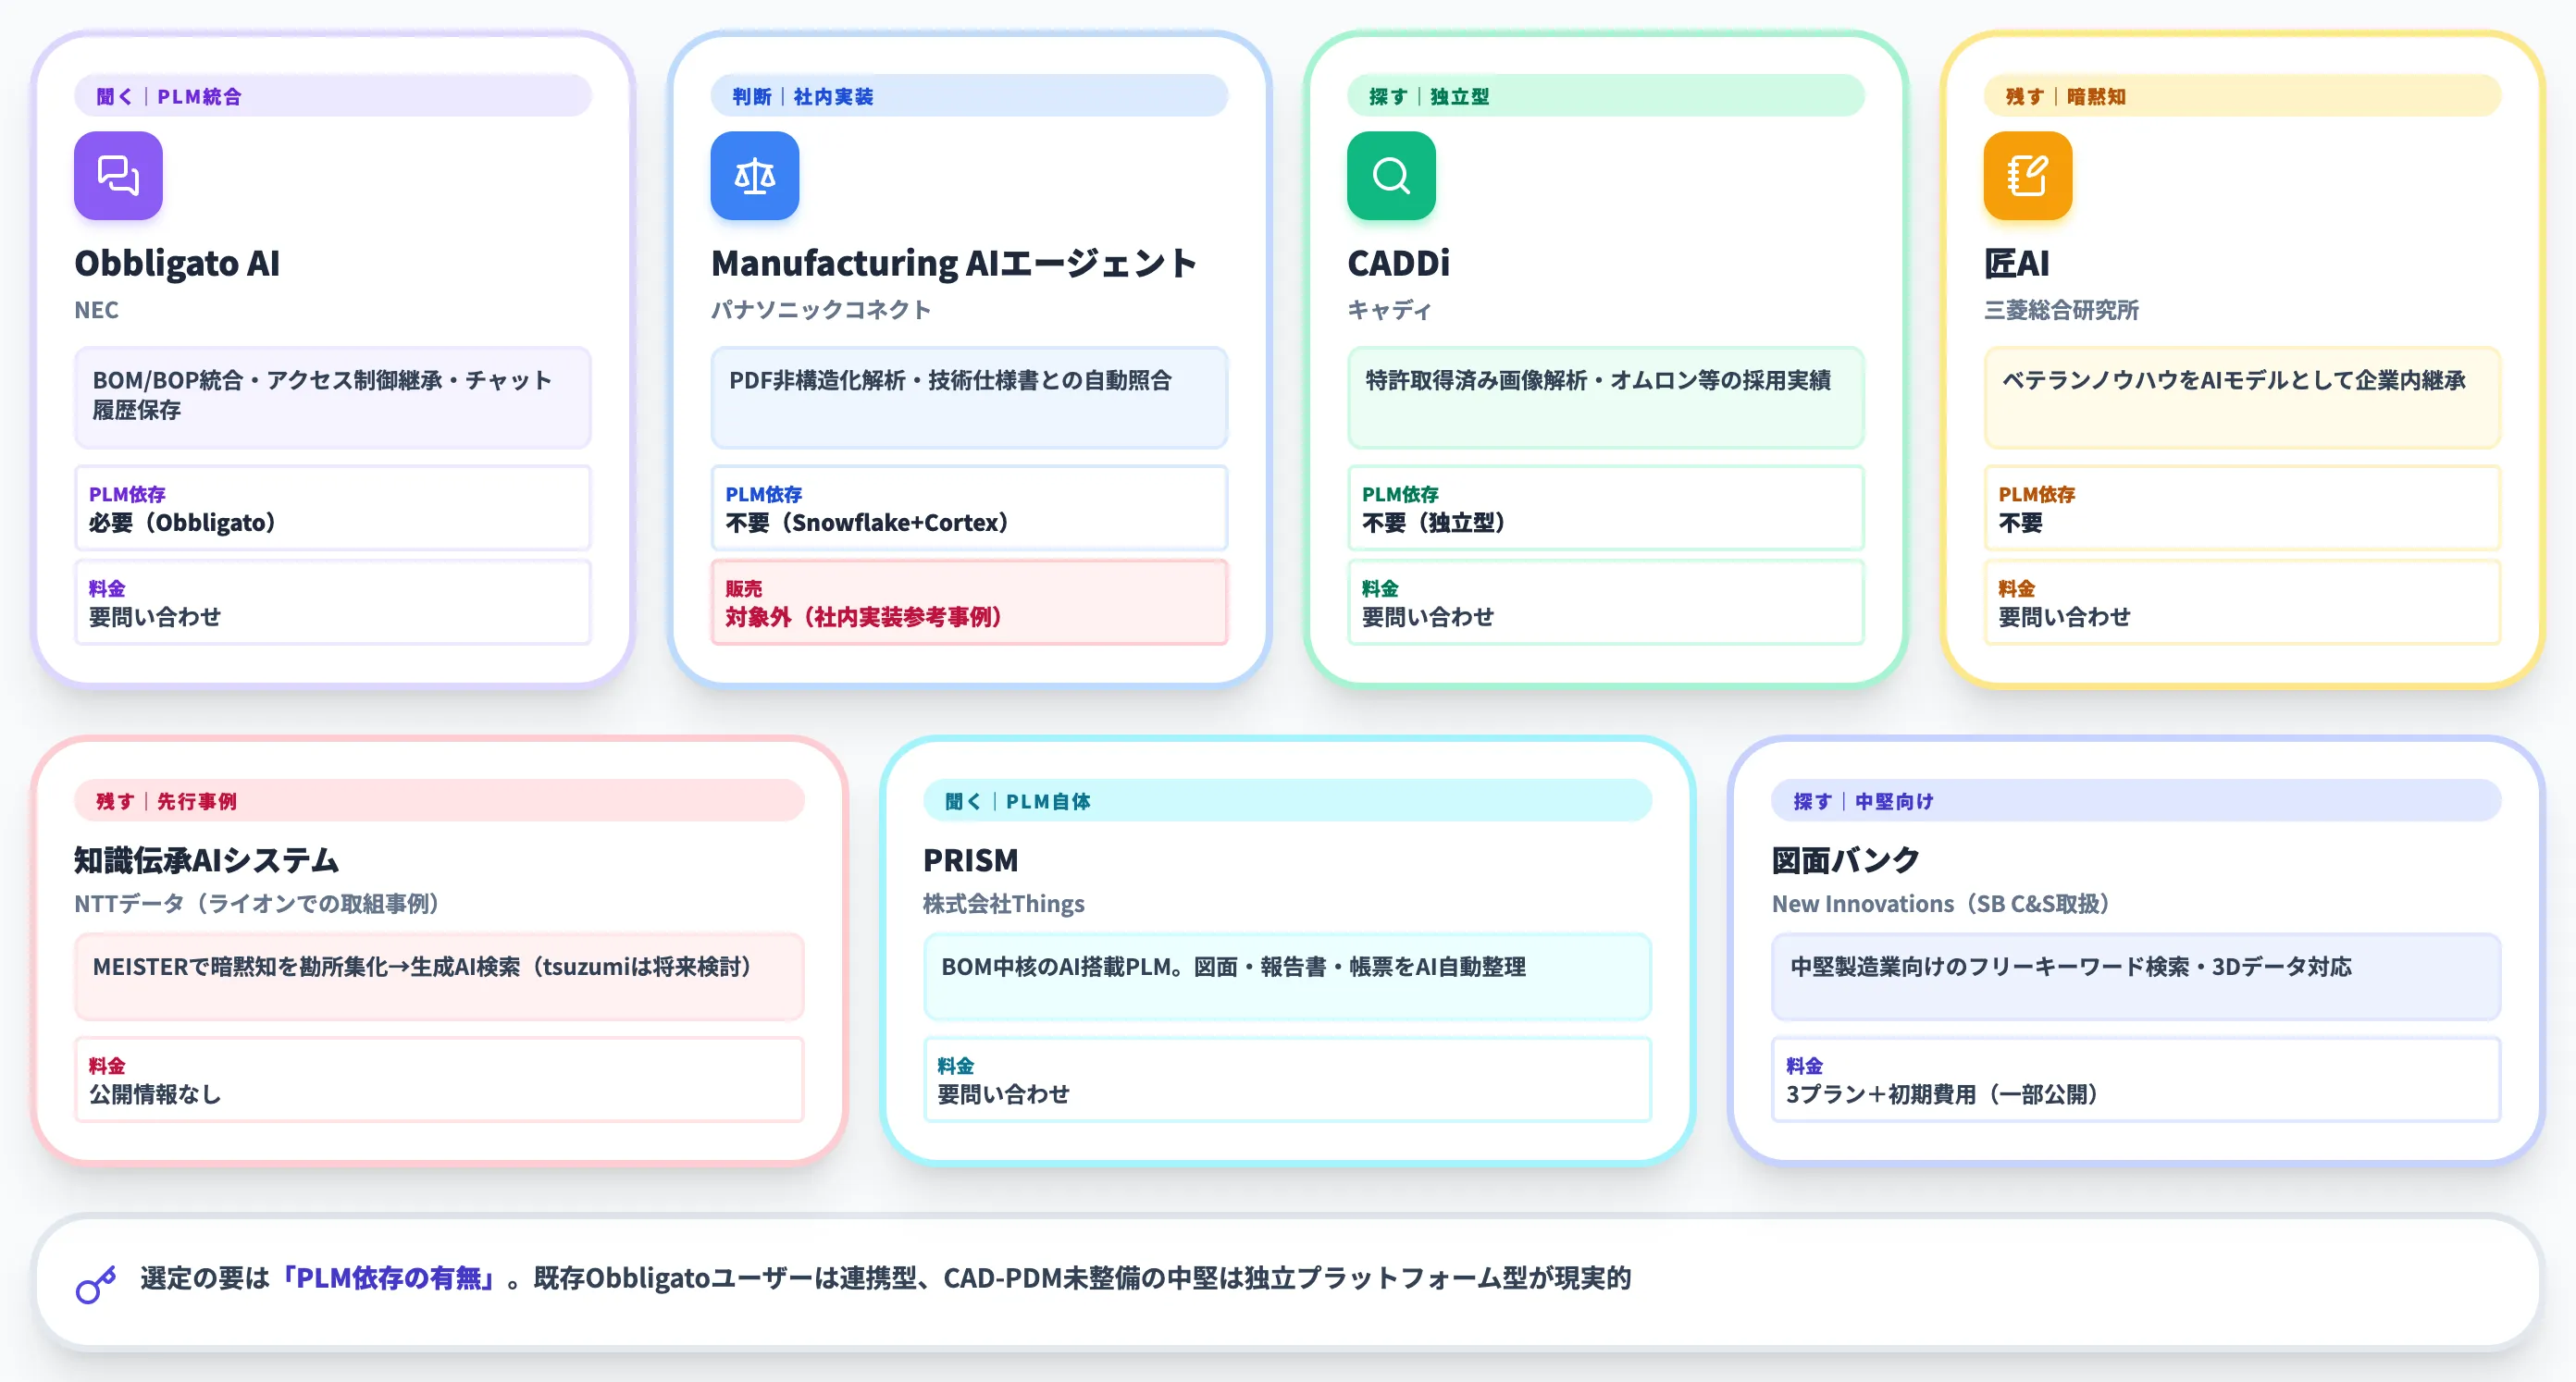Click the Obbligato AI title
This screenshot has width=2576, height=1382.
pyautogui.click(x=177, y=263)
